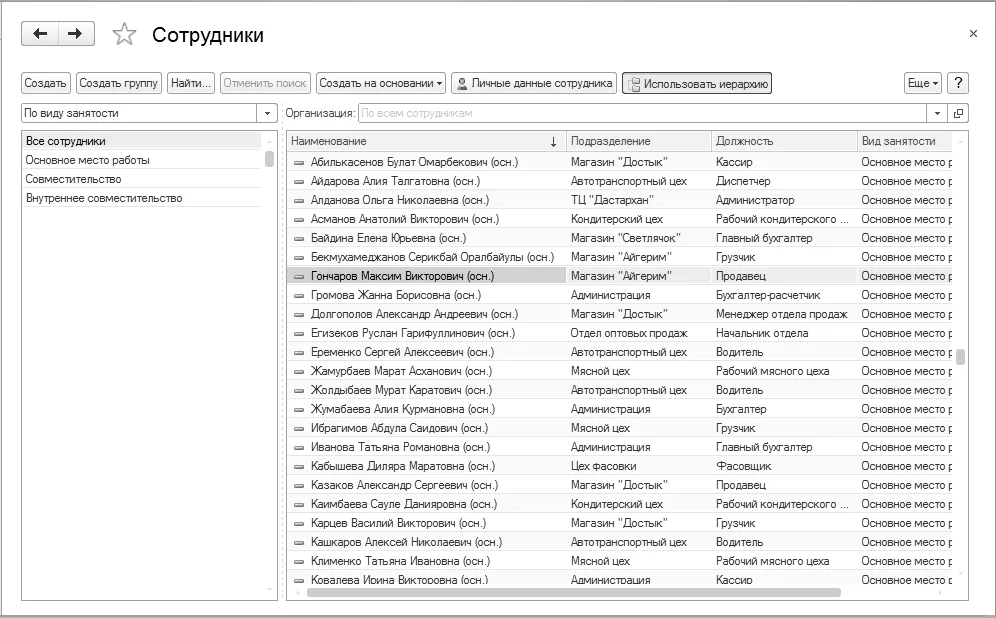Select Внутреннее совместительство filter
The width and height of the screenshot is (996, 618).
pyautogui.click(x=142, y=198)
